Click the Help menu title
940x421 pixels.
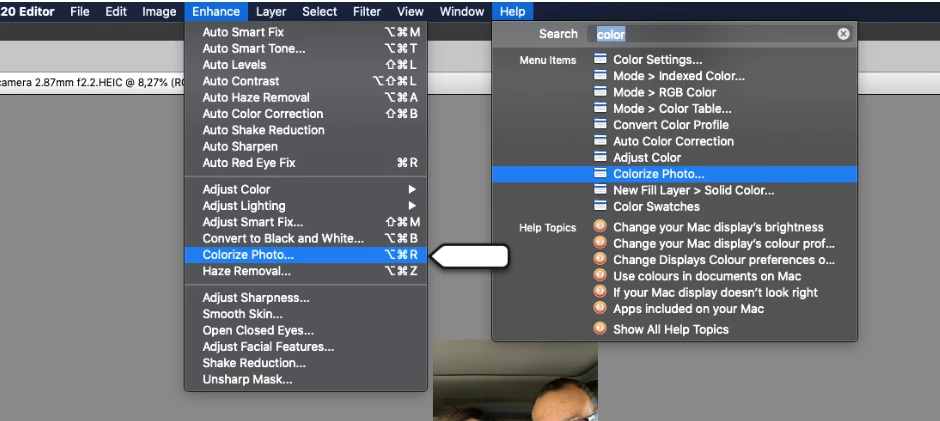coord(512,11)
